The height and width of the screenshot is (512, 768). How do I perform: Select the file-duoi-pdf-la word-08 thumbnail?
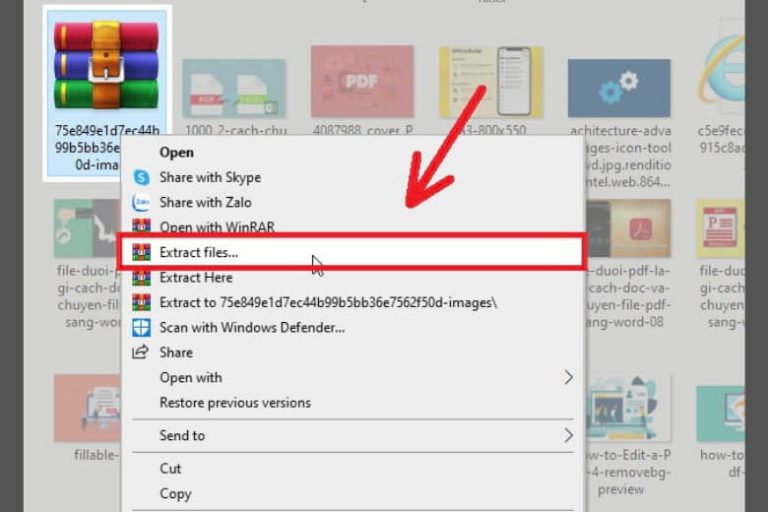pyautogui.click(x=628, y=228)
